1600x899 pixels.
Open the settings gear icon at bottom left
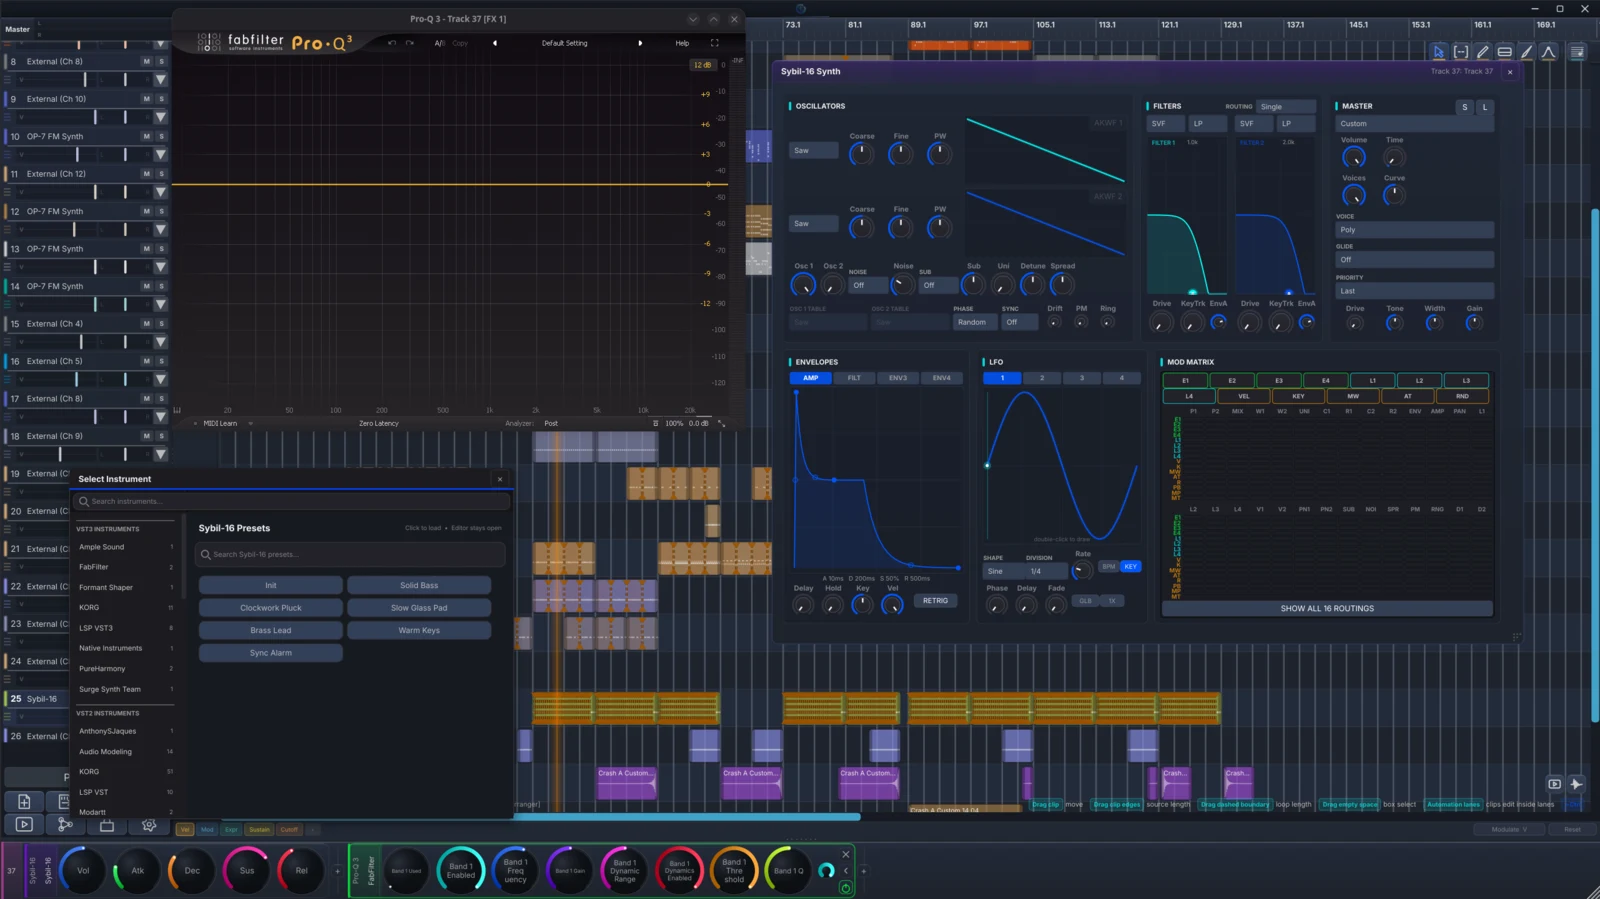149,825
